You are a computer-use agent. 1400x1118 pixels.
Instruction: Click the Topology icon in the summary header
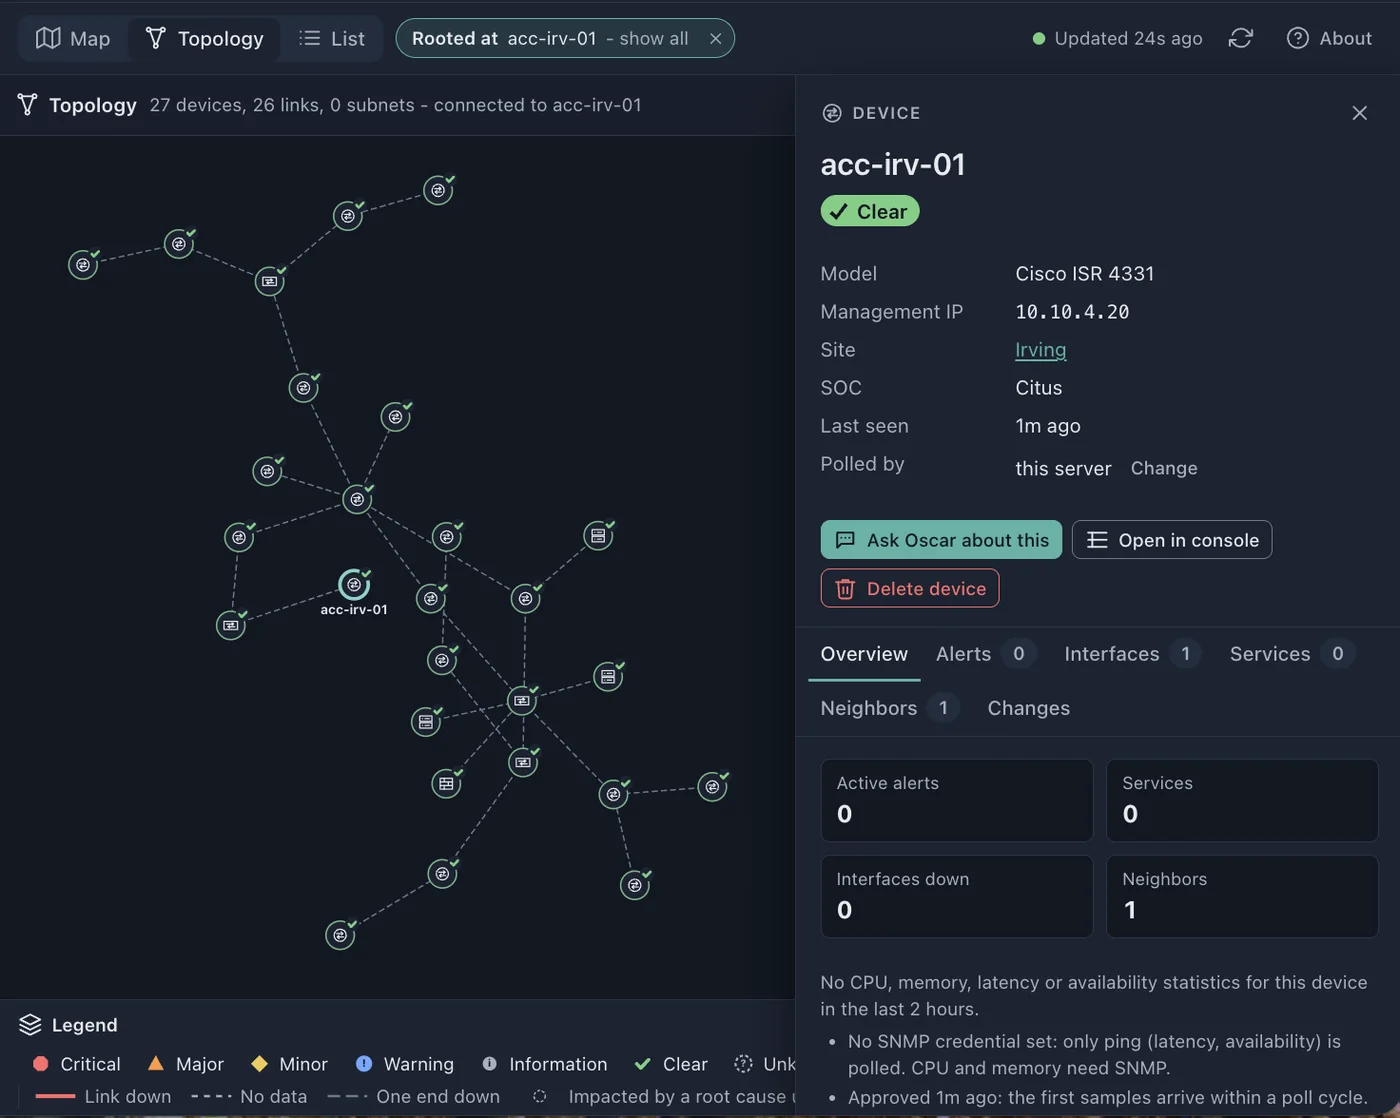coord(27,105)
